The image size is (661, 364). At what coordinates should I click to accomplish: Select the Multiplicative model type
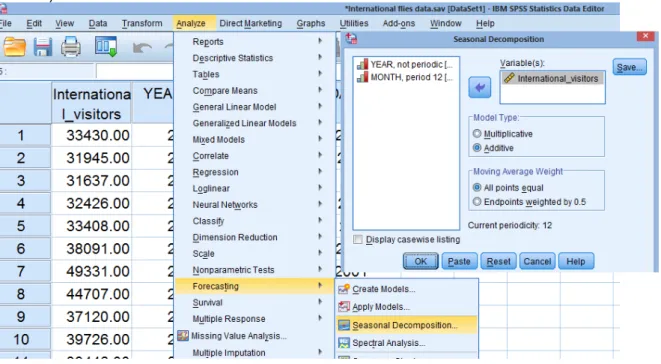pos(477,134)
